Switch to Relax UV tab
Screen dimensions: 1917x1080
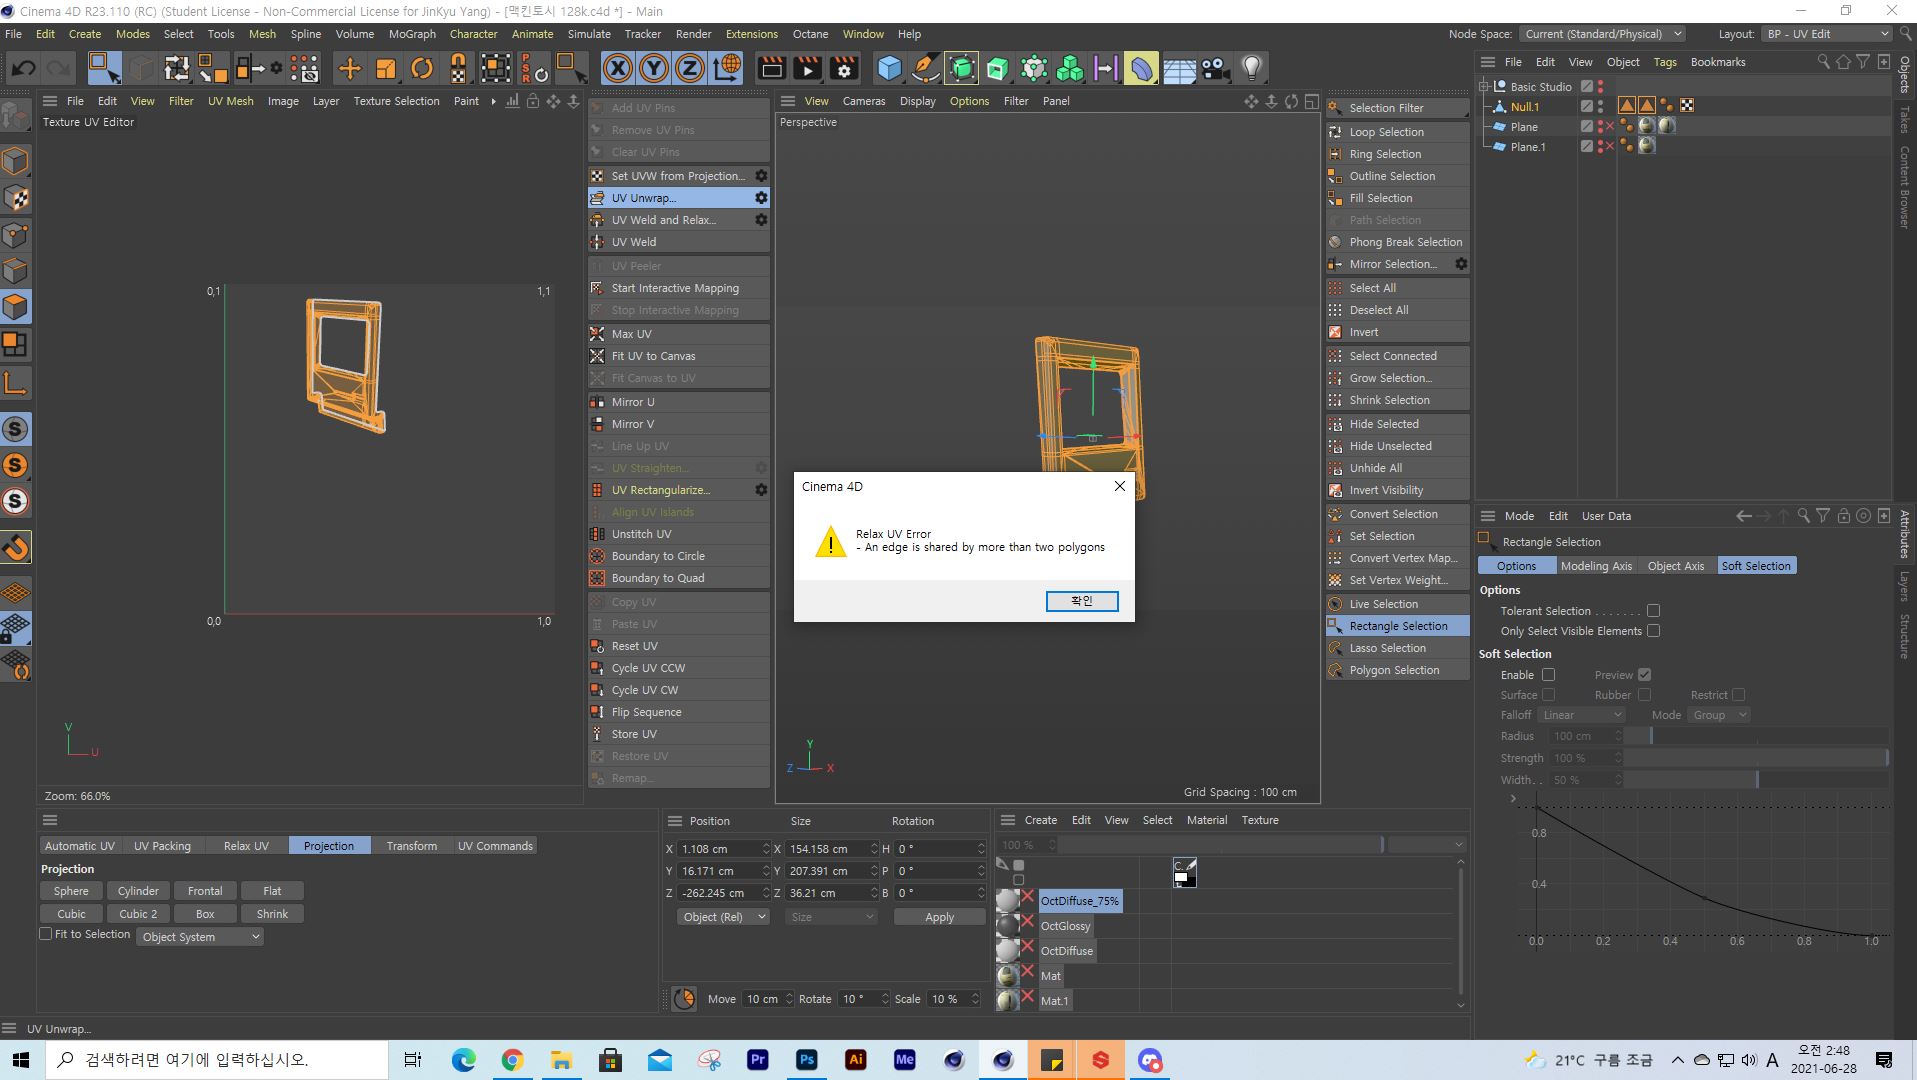[246, 846]
